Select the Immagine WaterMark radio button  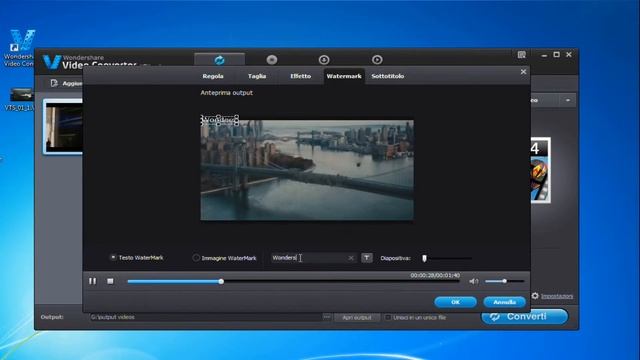pos(196,258)
